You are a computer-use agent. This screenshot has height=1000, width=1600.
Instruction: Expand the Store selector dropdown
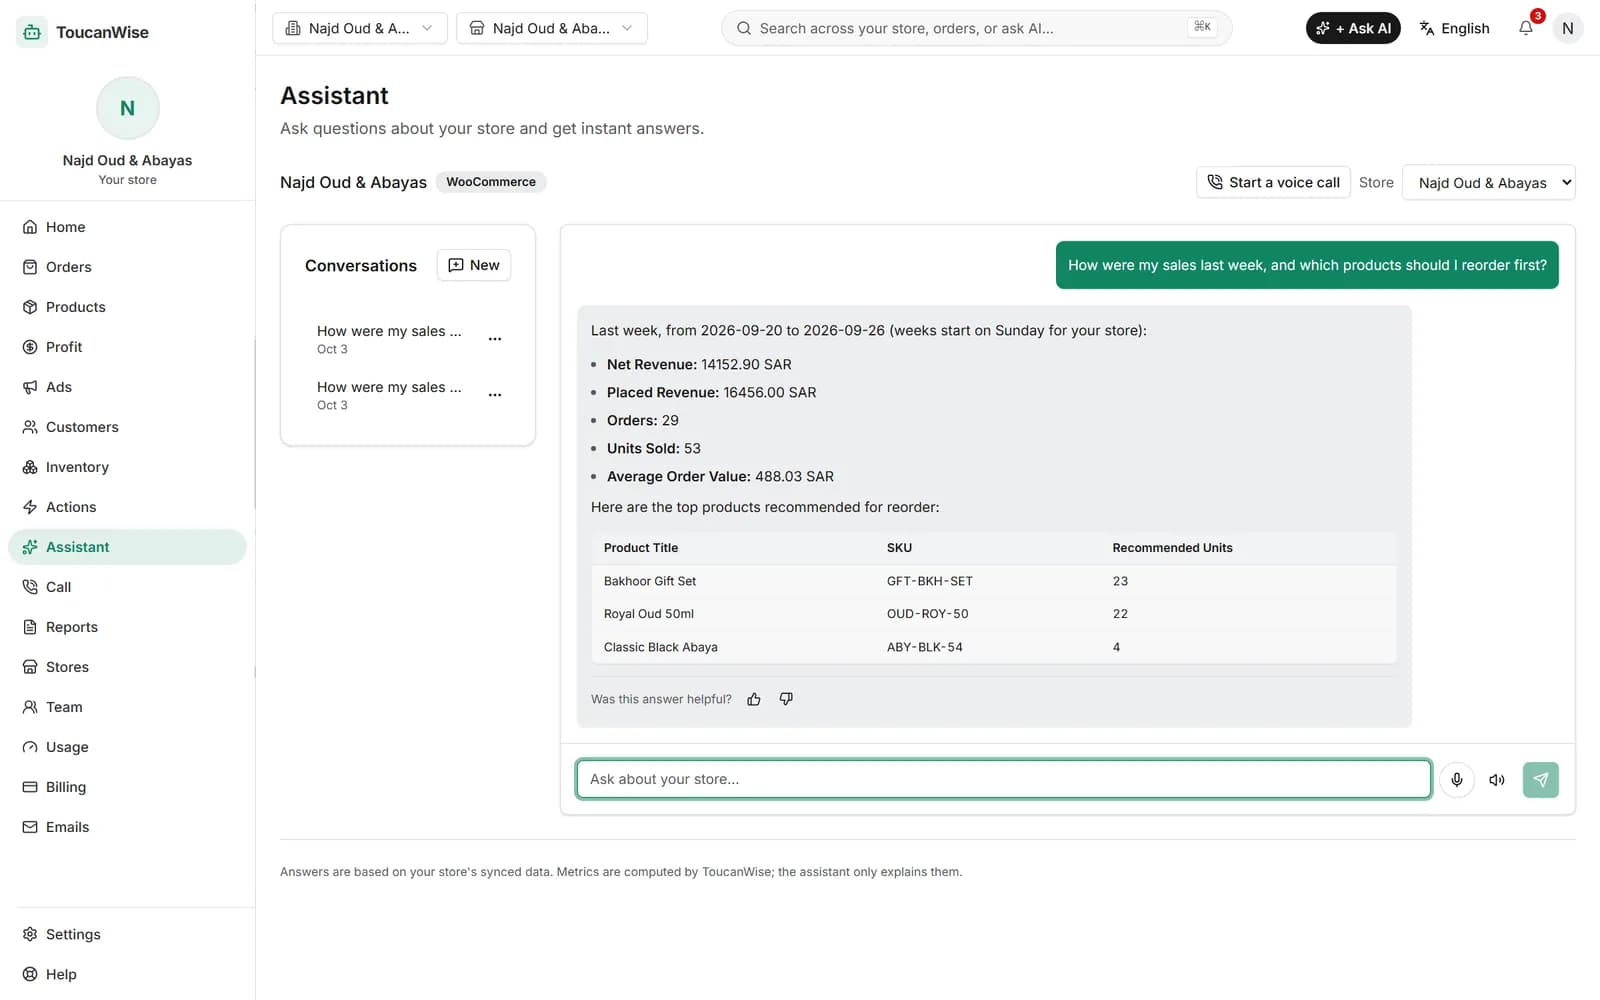tap(1489, 182)
